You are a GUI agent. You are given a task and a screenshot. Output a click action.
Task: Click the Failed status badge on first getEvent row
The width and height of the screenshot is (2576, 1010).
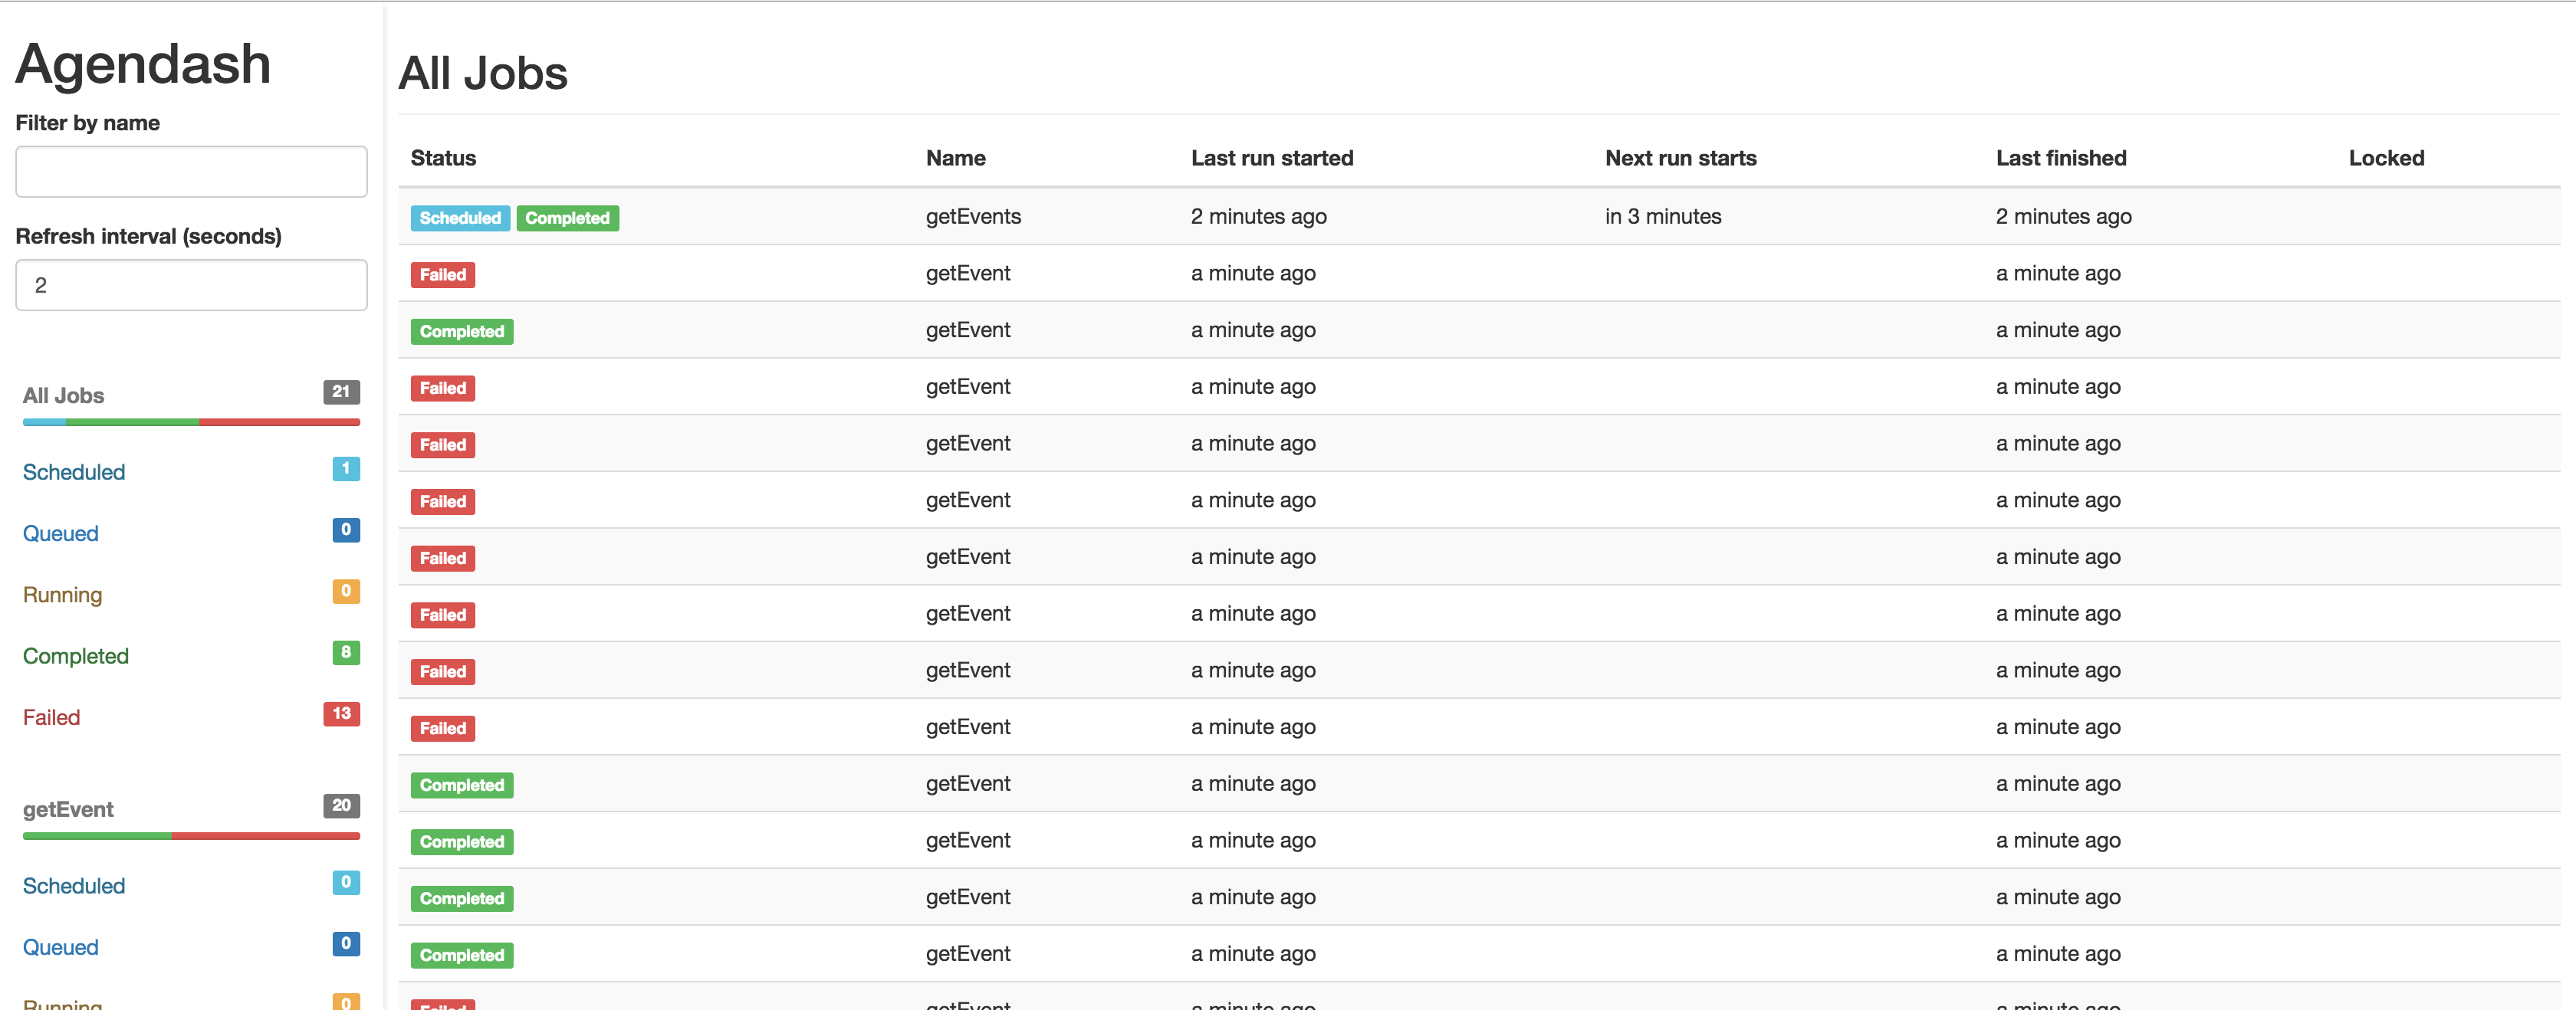[444, 274]
